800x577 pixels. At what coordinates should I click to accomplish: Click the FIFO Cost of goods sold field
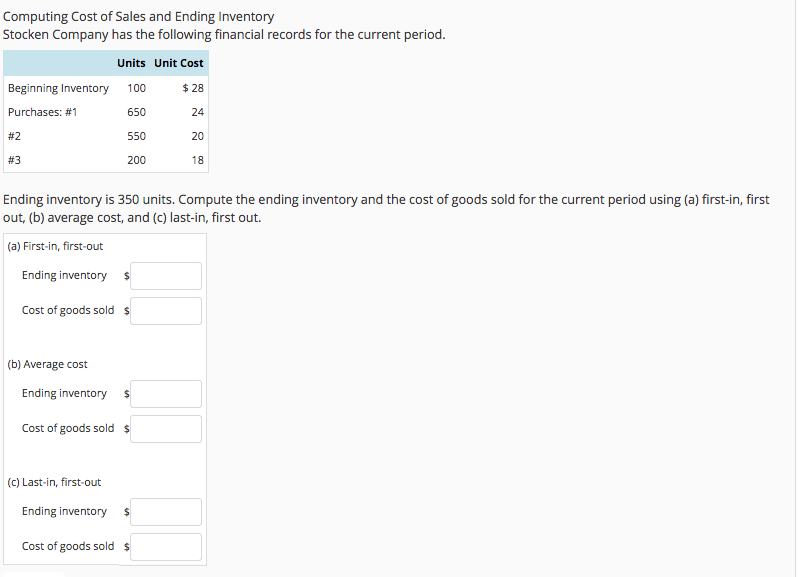[x=165, y=310]
